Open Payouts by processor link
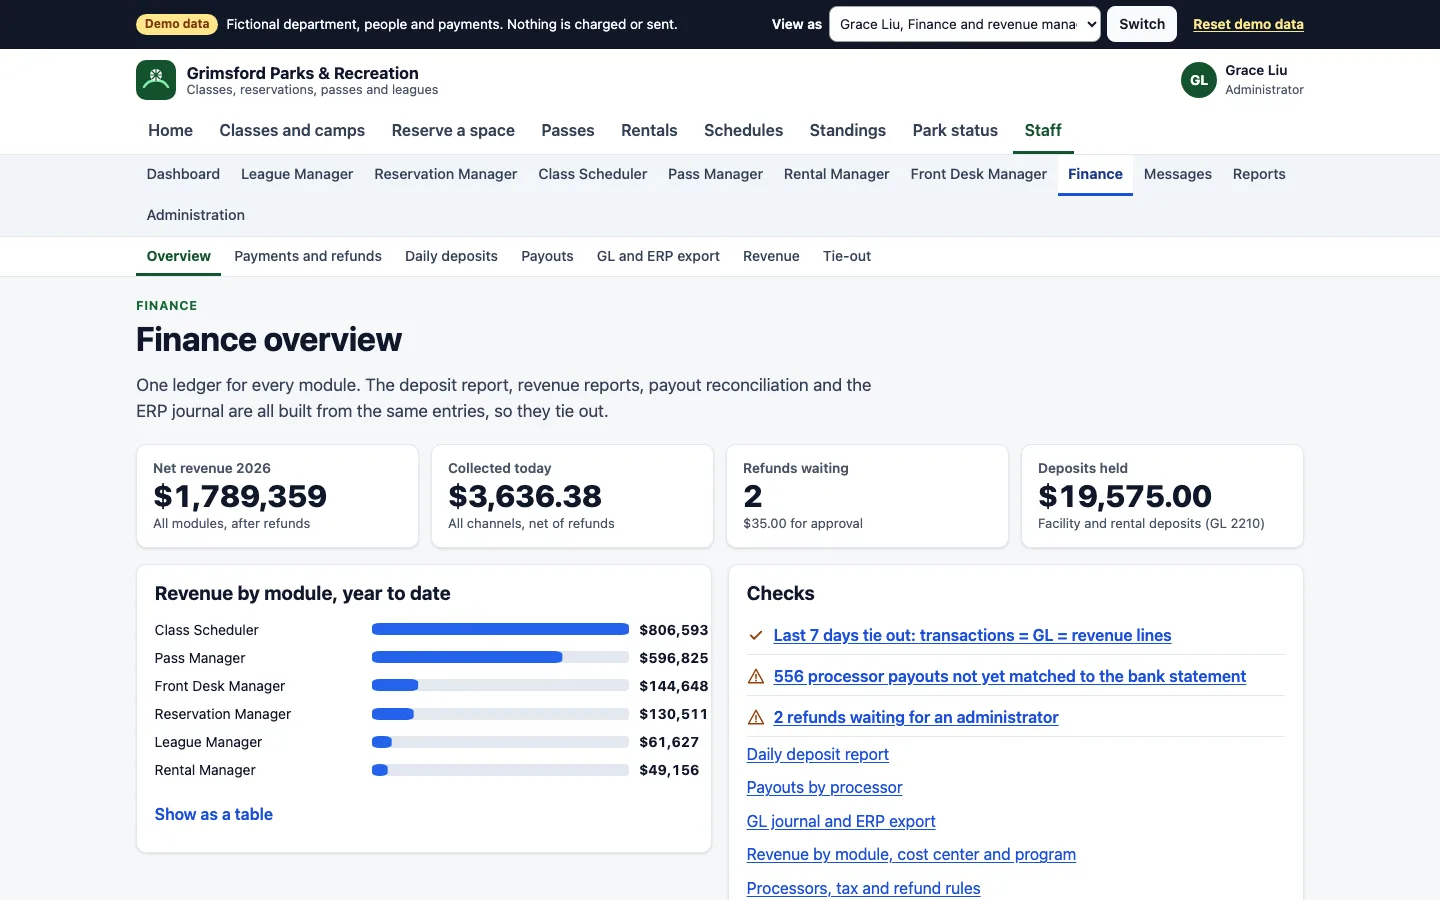1440x900 pixels. (x=825, y=788)
